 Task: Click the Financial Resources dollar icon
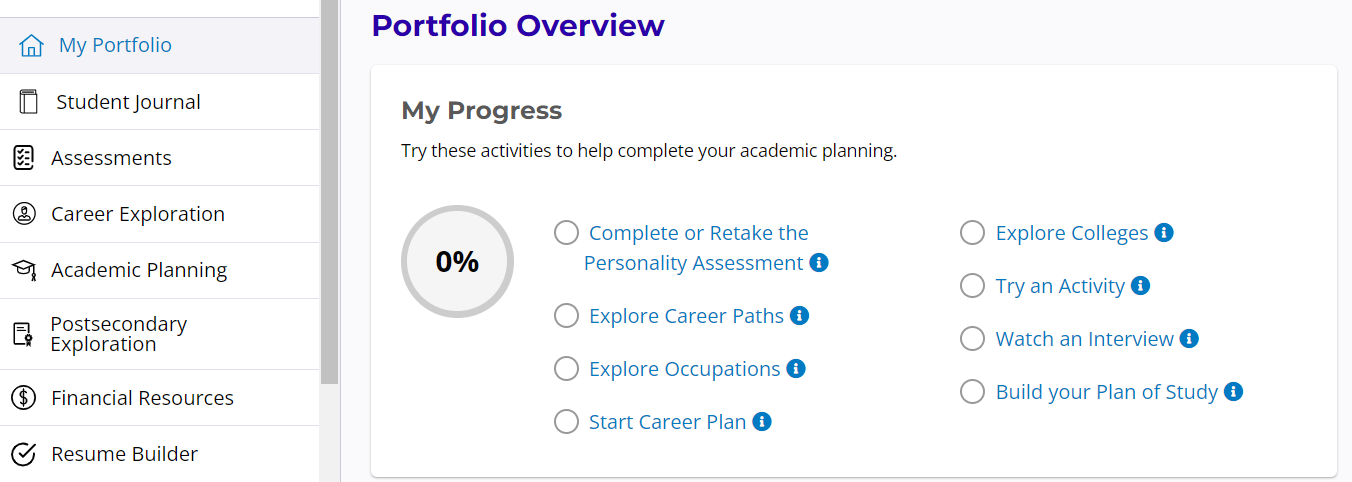click(x=23, y=398)
